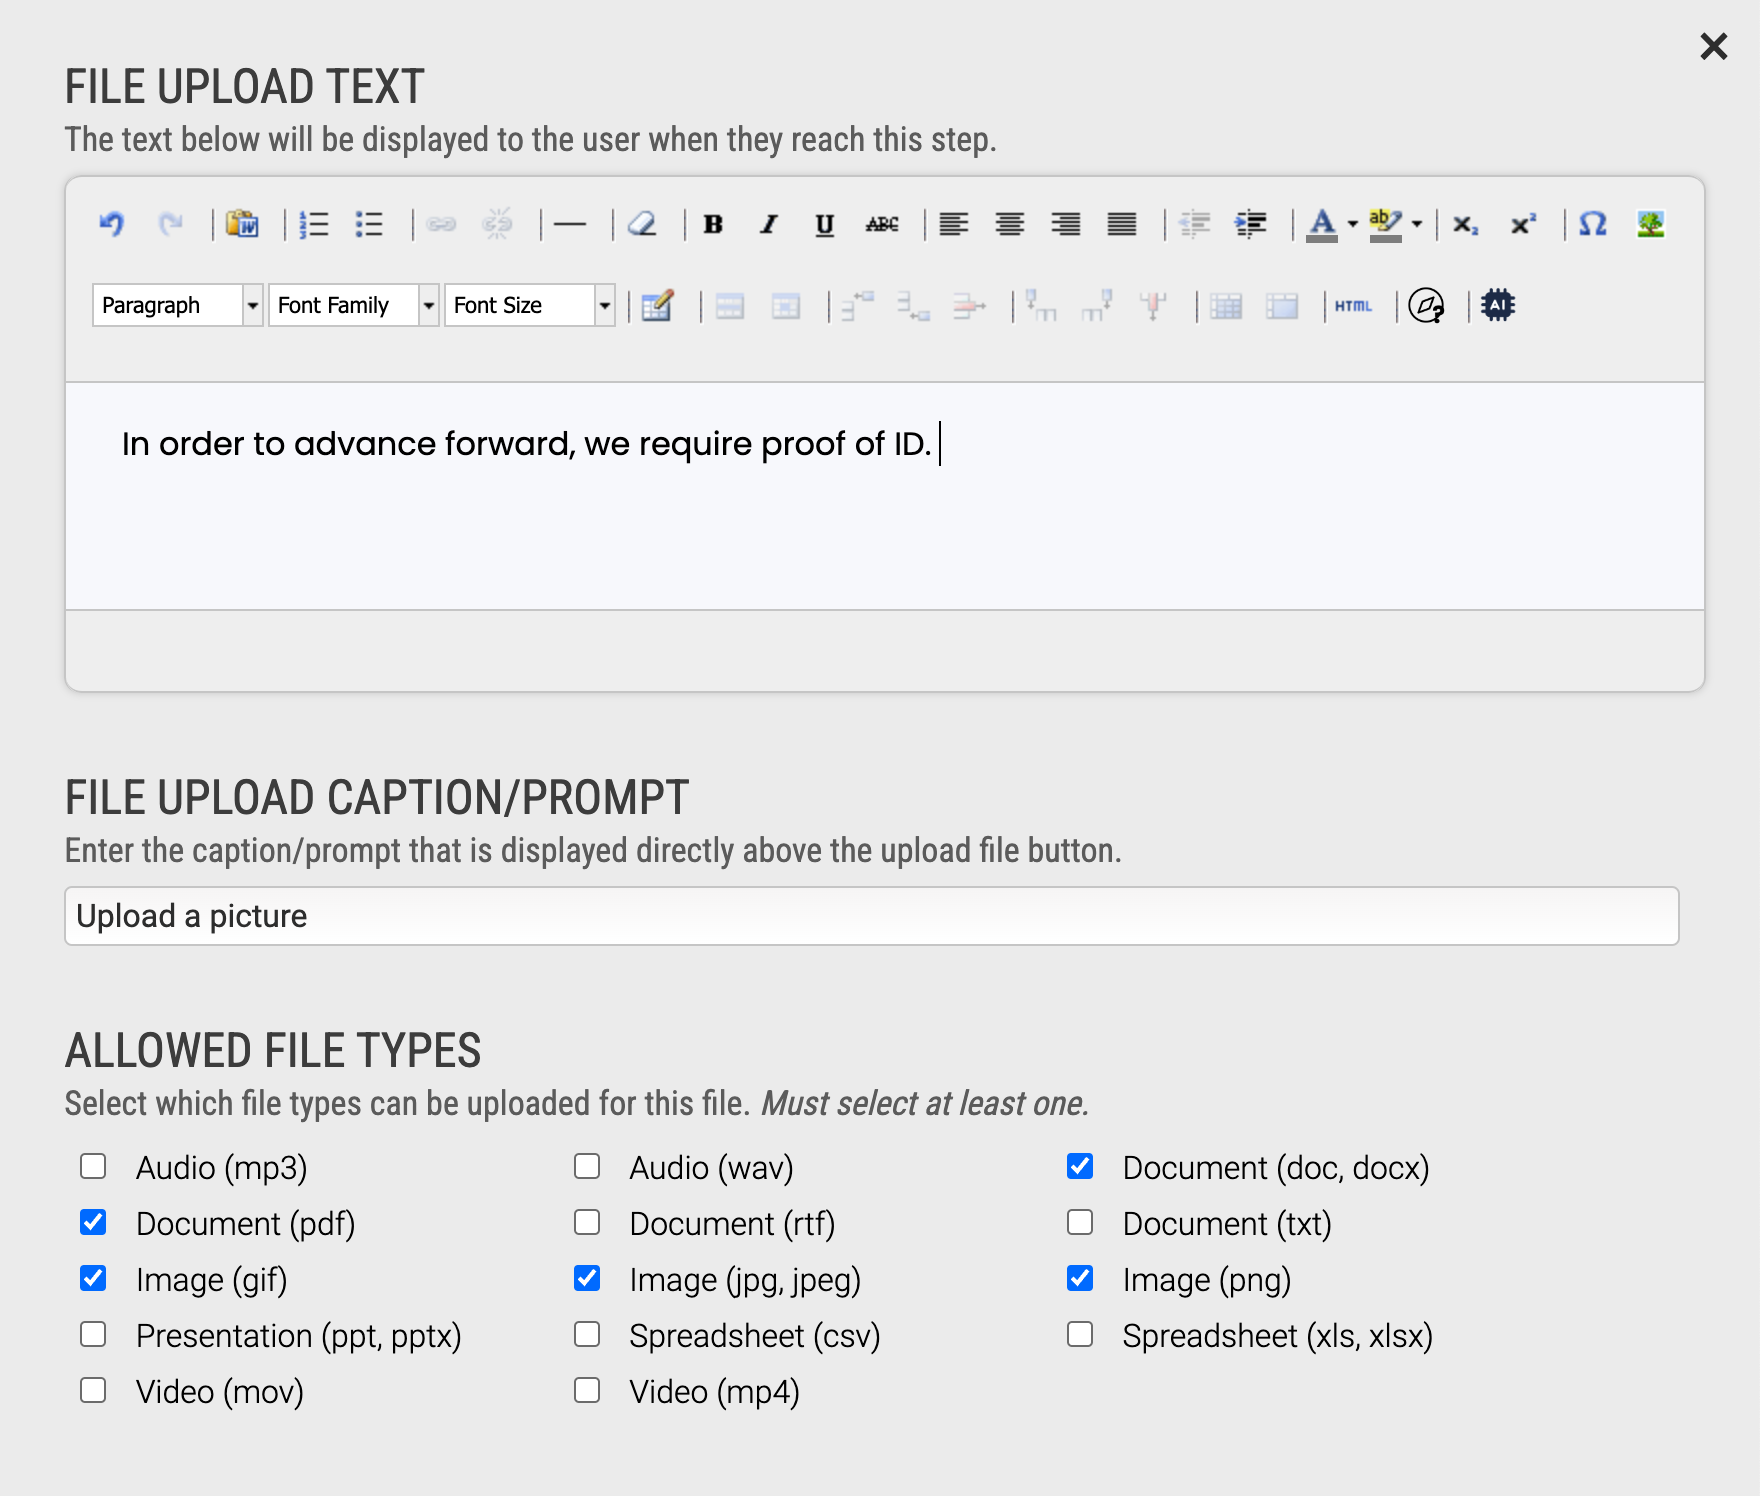Insert a bulleted list
The width and height of the screenshot is (1760, 1496).
coord(369,224)
